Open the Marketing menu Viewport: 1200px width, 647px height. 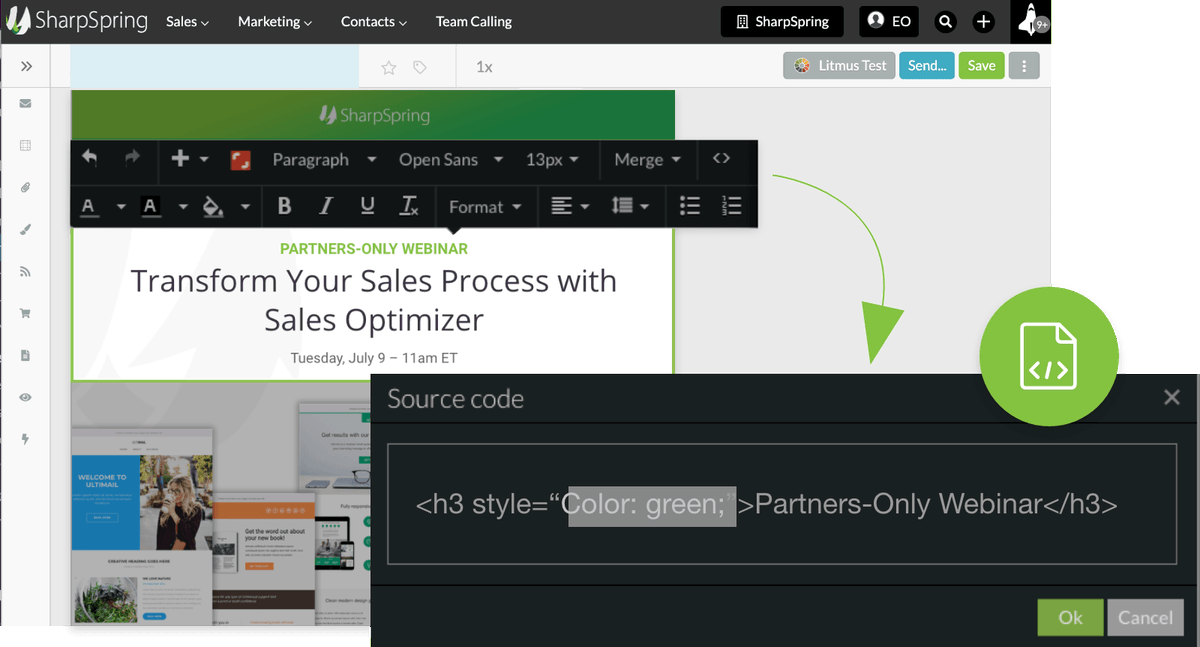coord(275,21)
